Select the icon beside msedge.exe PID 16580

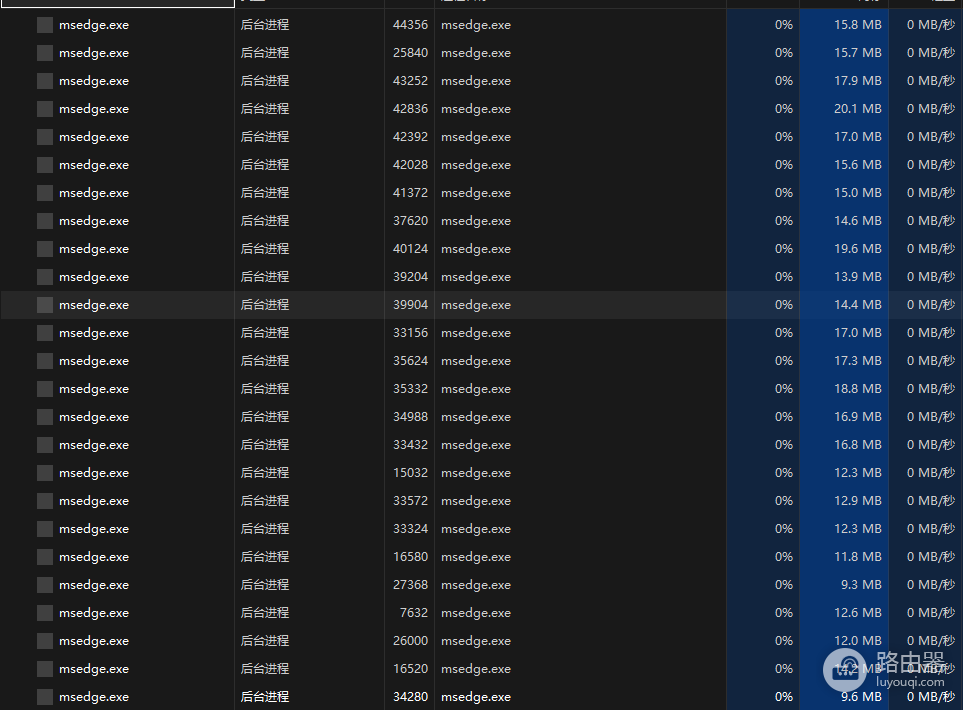[45, 557]
